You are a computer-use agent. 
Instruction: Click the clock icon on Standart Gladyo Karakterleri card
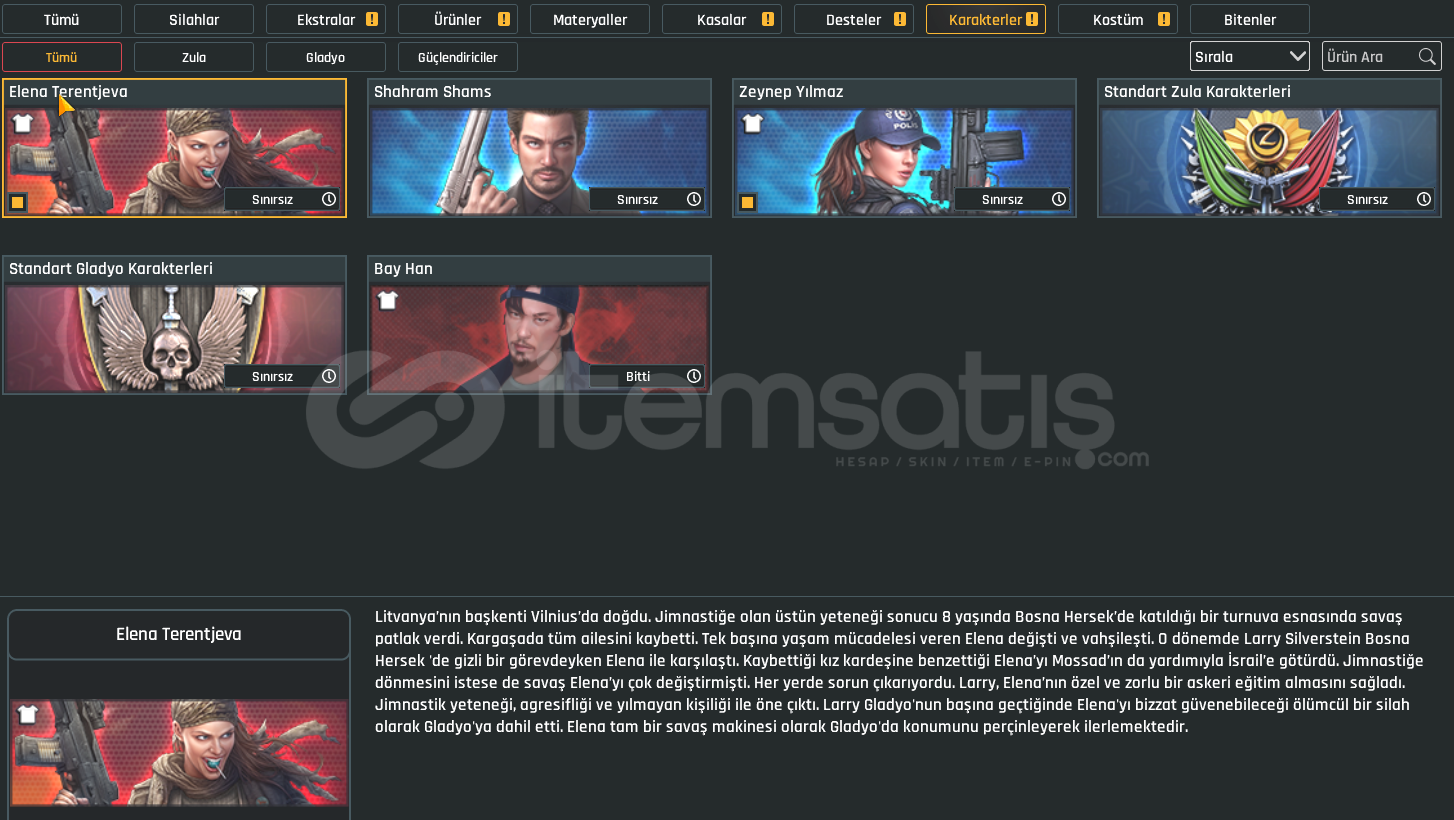coord(329,376)
